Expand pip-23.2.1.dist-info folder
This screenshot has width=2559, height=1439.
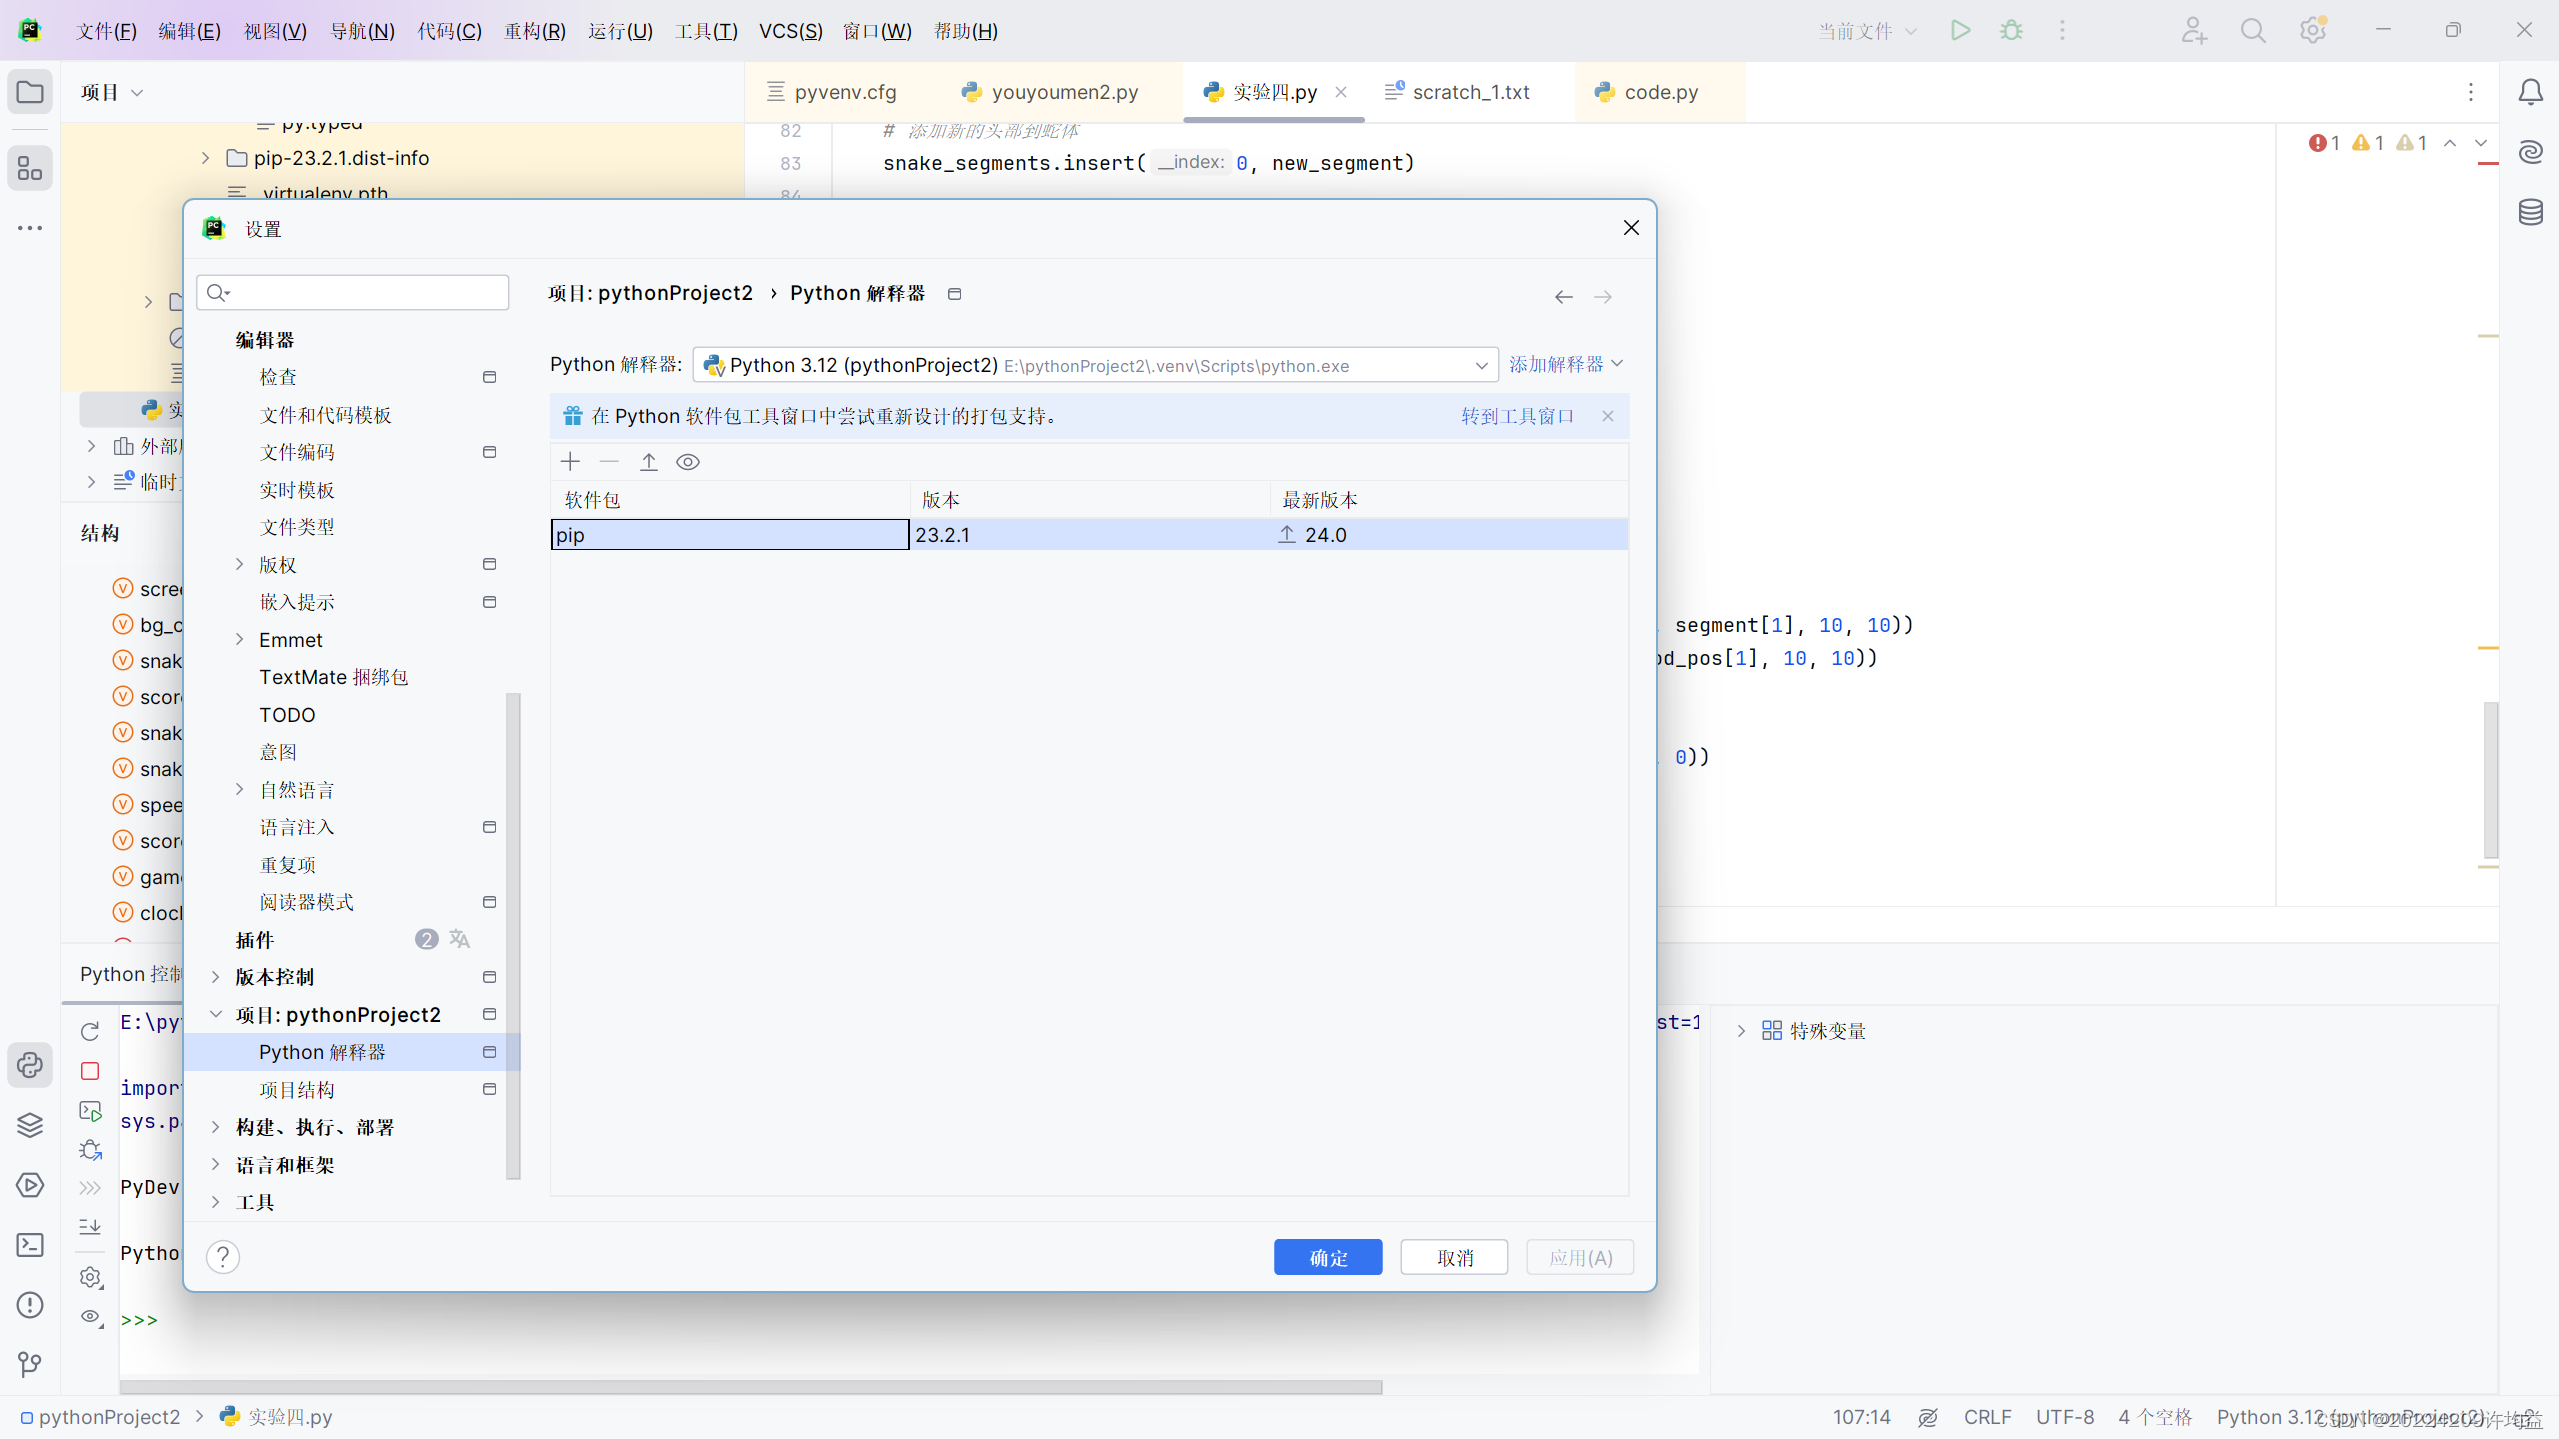(205, 158)
